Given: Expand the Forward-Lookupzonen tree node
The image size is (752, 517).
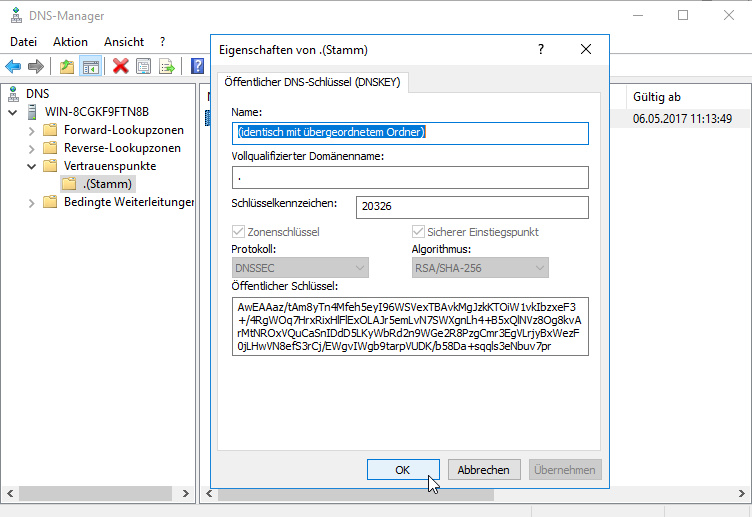Looking at the screenshot, I should coord(33,130).
